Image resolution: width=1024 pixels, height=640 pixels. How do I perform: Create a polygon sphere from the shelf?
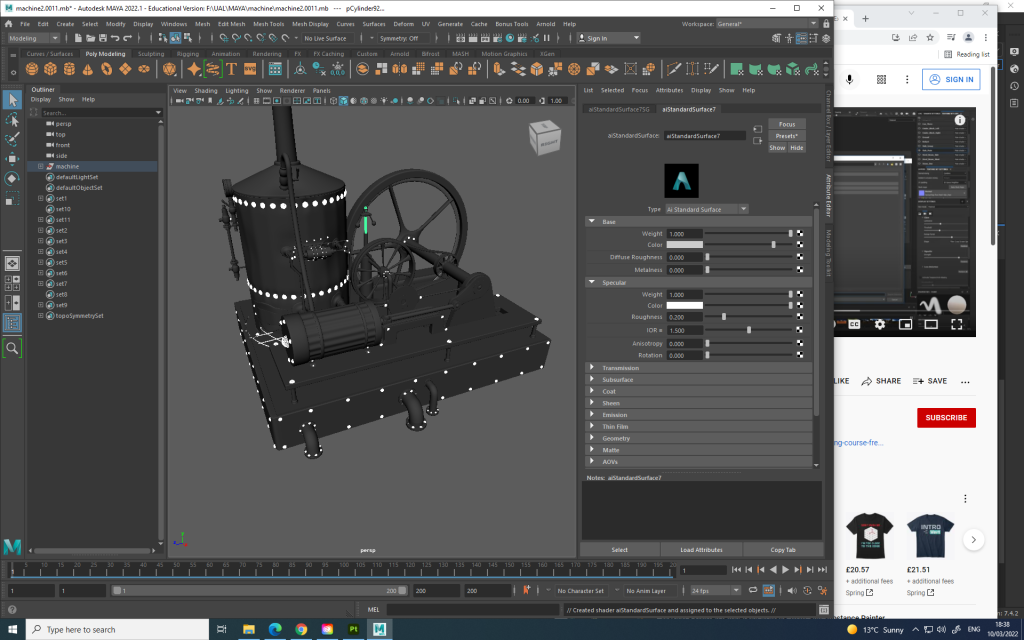tap(31, 69)
